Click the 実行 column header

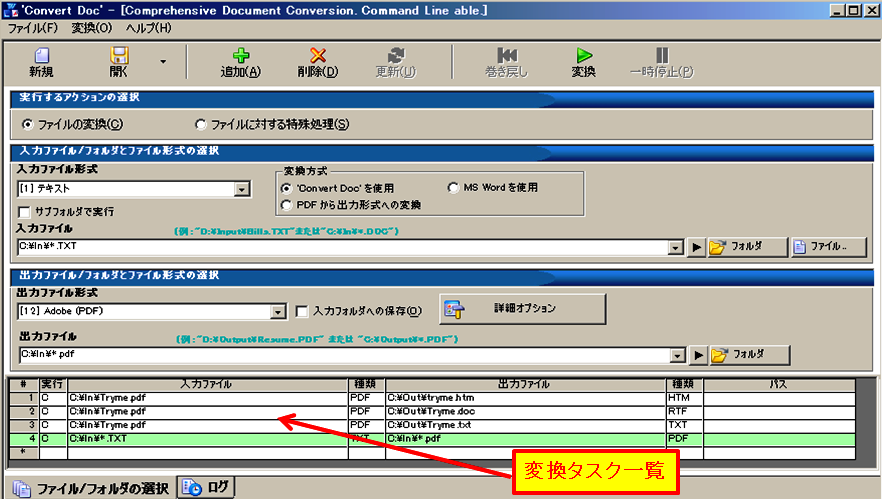click(x=53, y=384)
